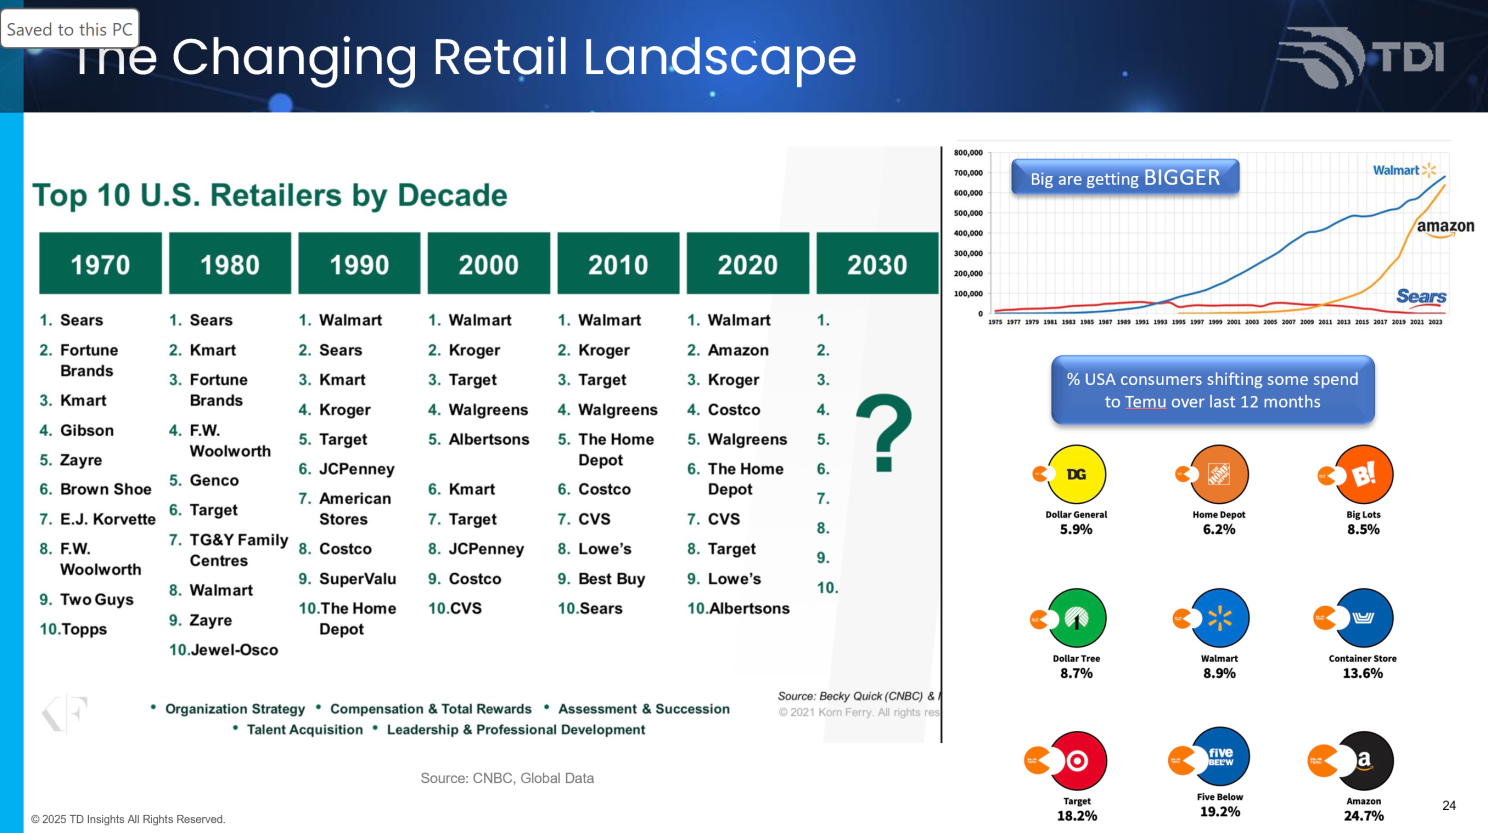Click the Home Depot logo circle
1488x833 pixels.
click(x=1219, y=474)
